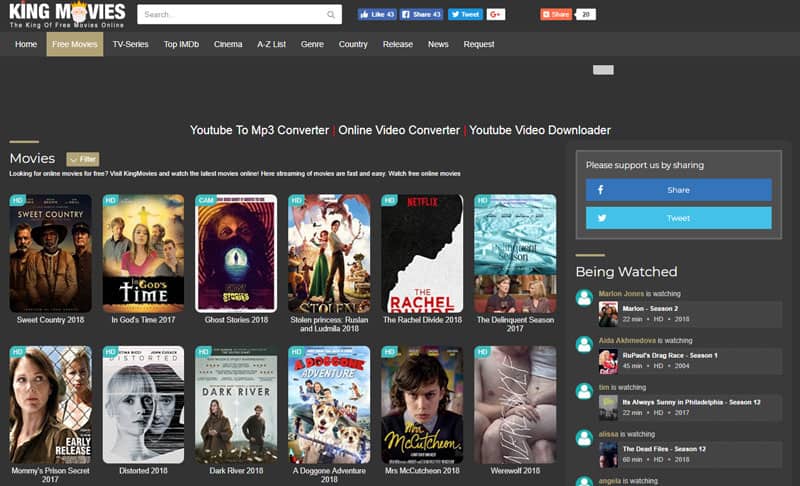The width and height of the screenshot is (800, 486).
Task: Click the orange Share counter button
Action: point(557,14)
